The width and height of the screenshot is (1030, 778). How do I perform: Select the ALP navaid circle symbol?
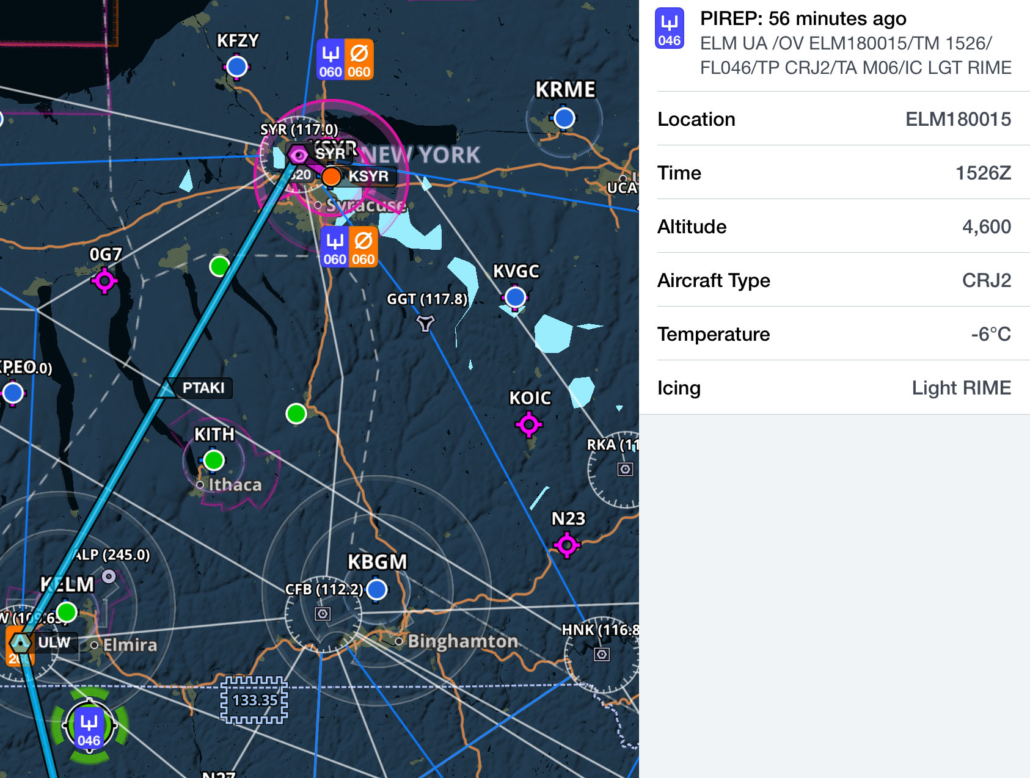pyautogui.click(x=109, y=576)
